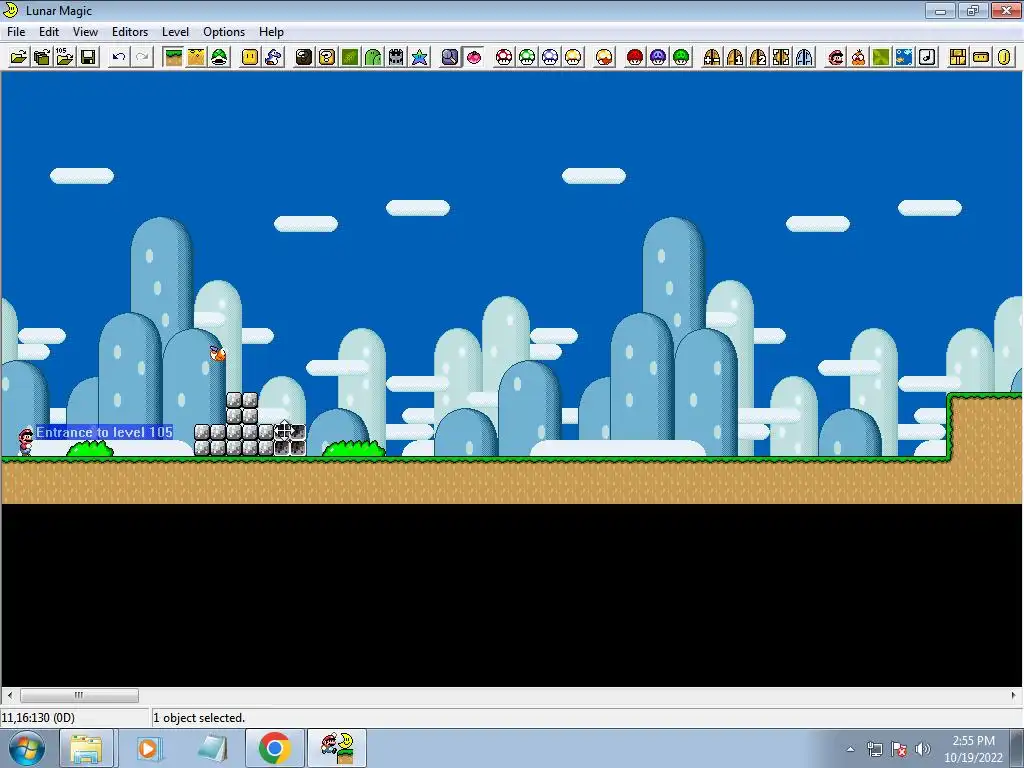Select the orange flying Cheep Cheep sprite
Image resolution: width=1024 pixels, height=768 pixels.
[217, 353]
